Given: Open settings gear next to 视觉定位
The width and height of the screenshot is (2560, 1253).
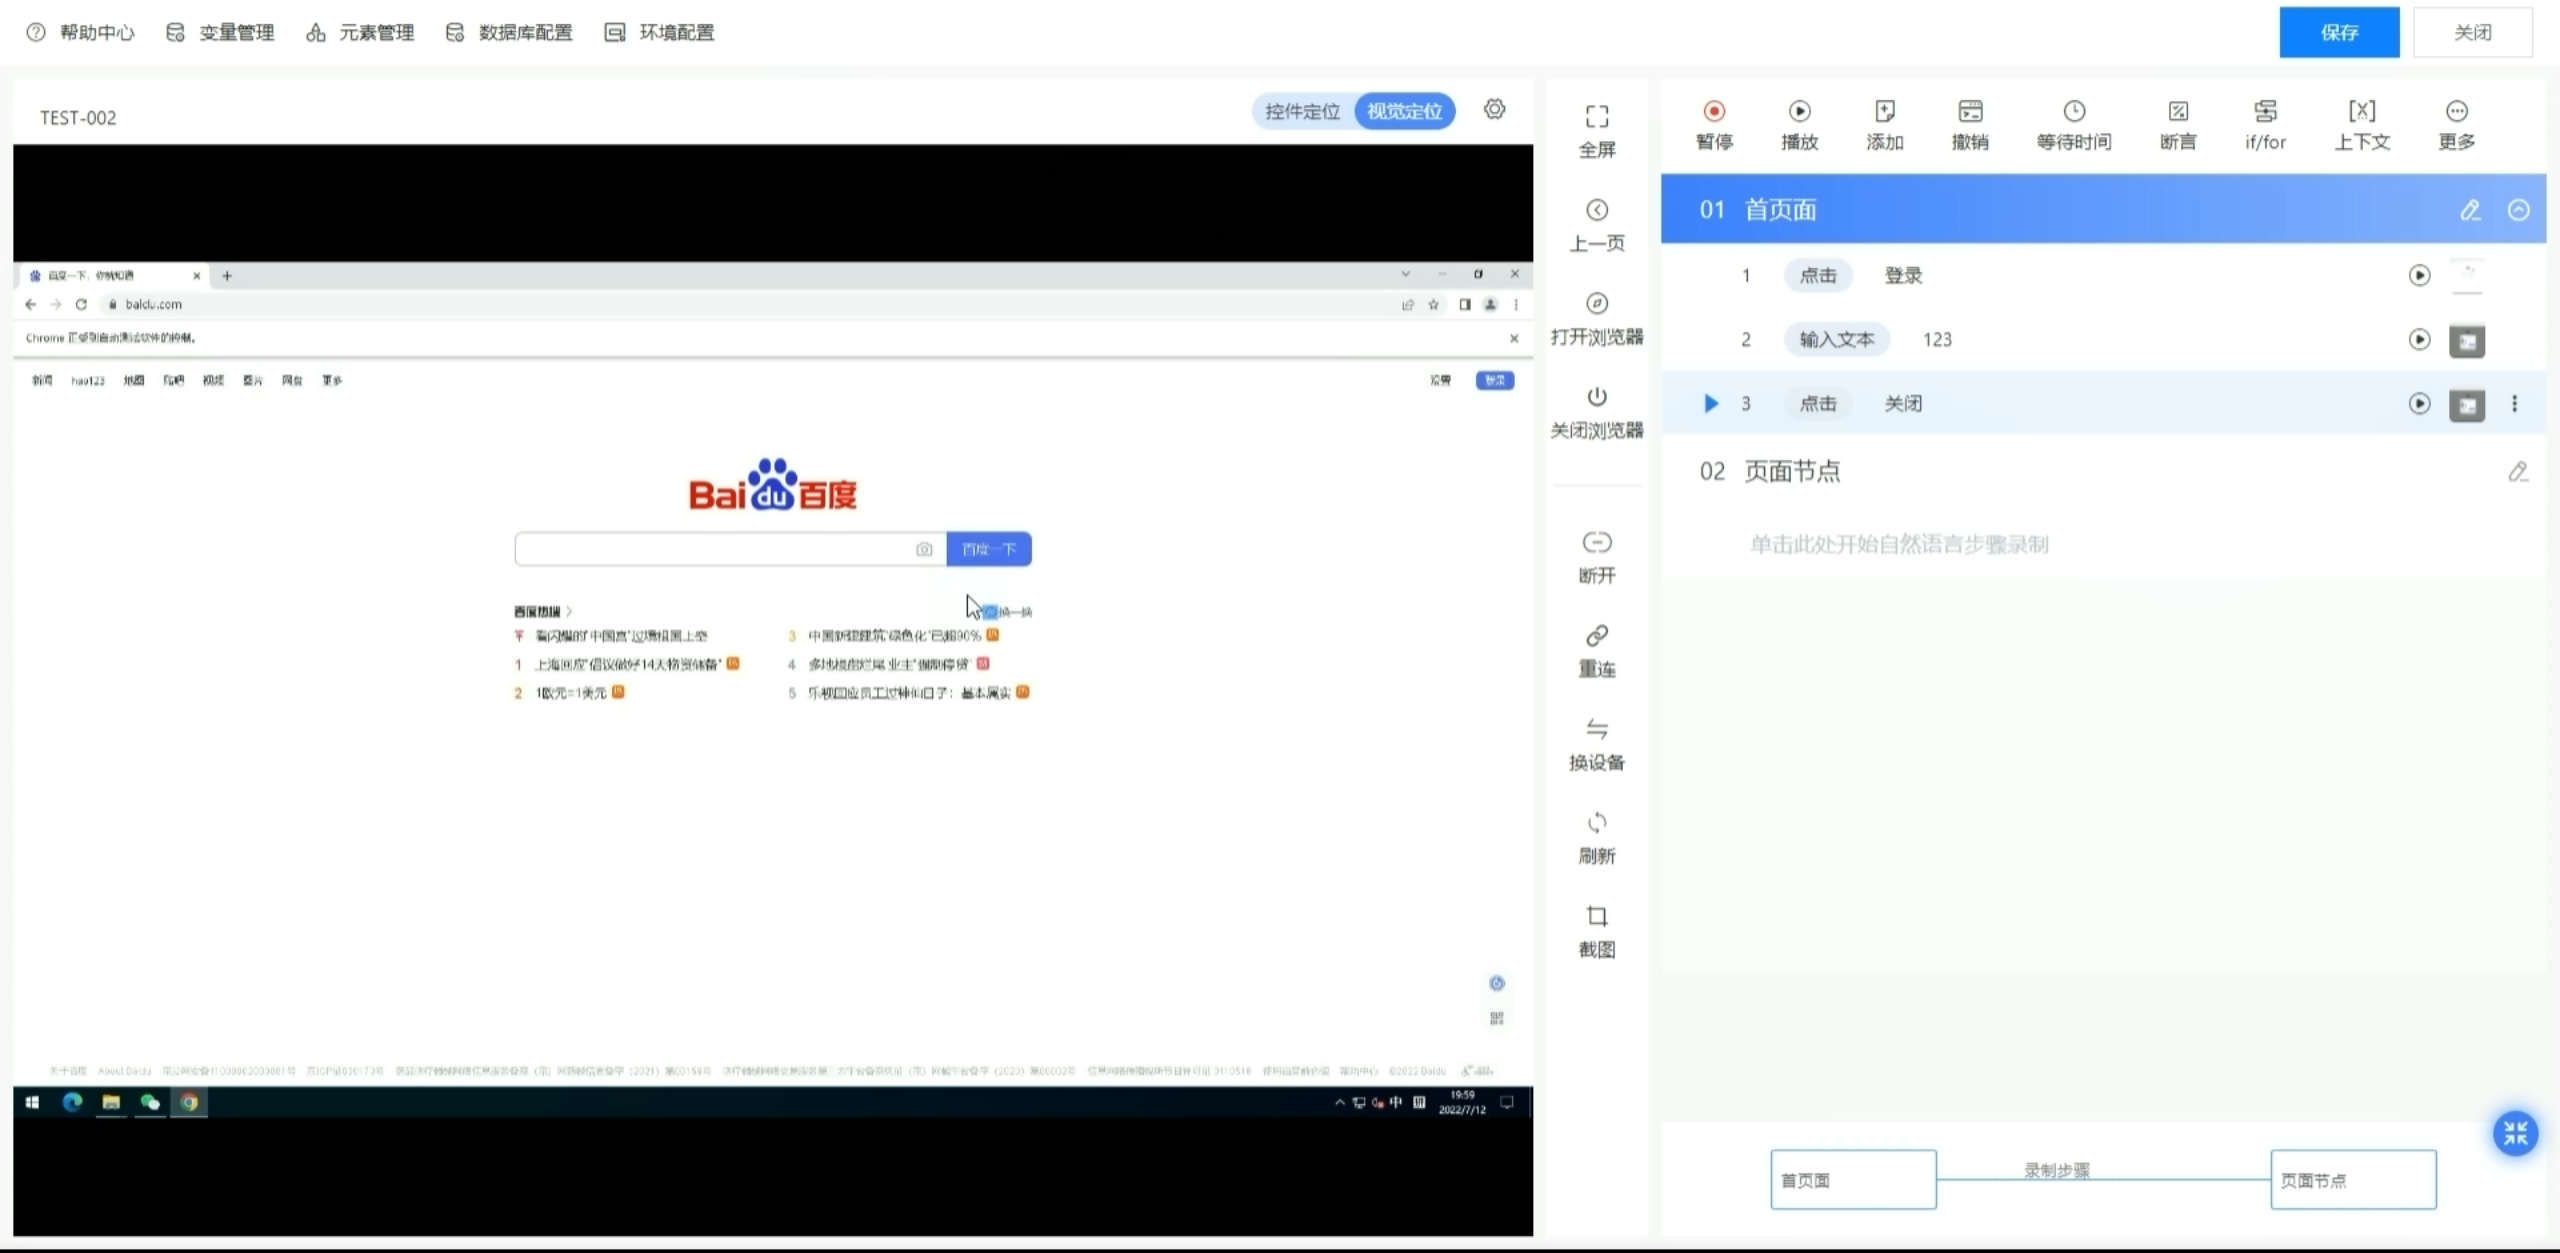Looking at the screenshot, I should (x=1494, y=109).
